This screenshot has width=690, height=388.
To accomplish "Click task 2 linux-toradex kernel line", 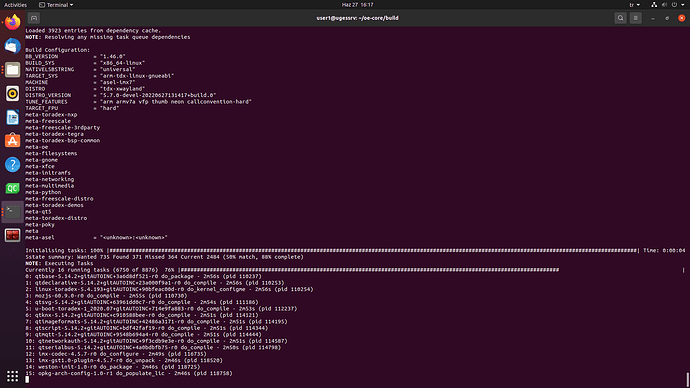I will (x=169, y=289).
